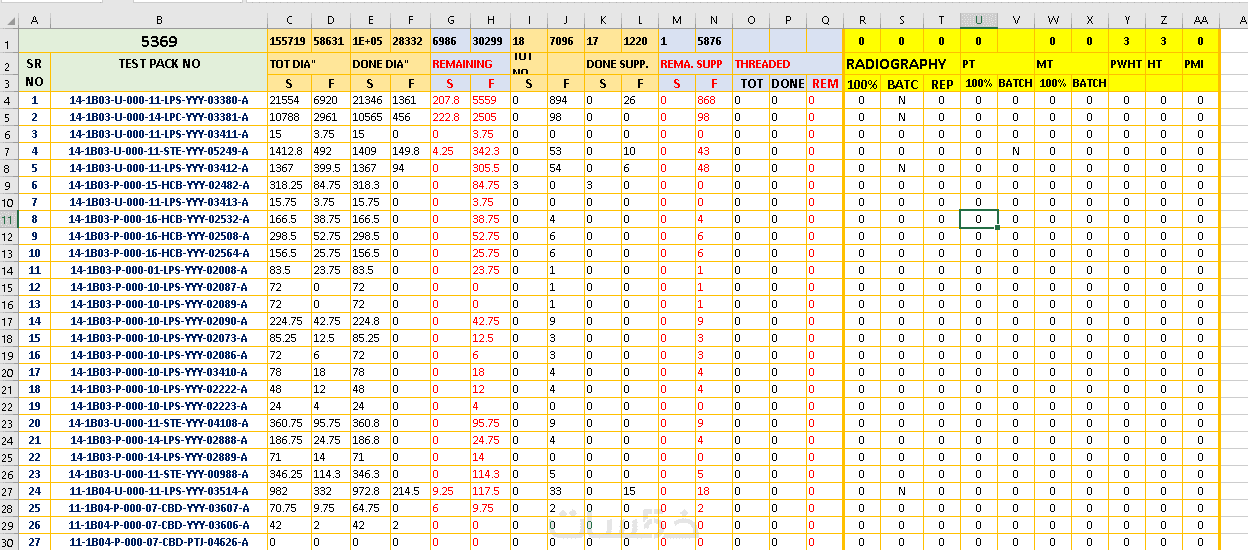Screen dimensions: 1248x550
Task: Click test pack 14-1B03-P-000-10-LPS-YYY-03410-A
Action: (158, 372)
